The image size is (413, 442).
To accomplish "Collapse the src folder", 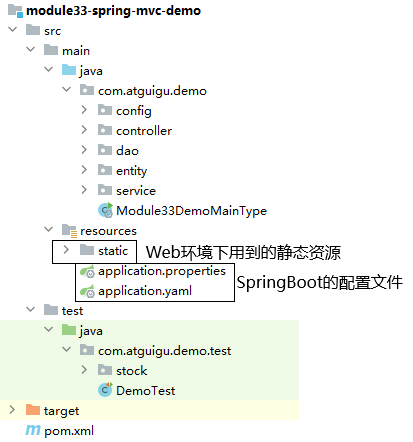I will tap(13, 29).
